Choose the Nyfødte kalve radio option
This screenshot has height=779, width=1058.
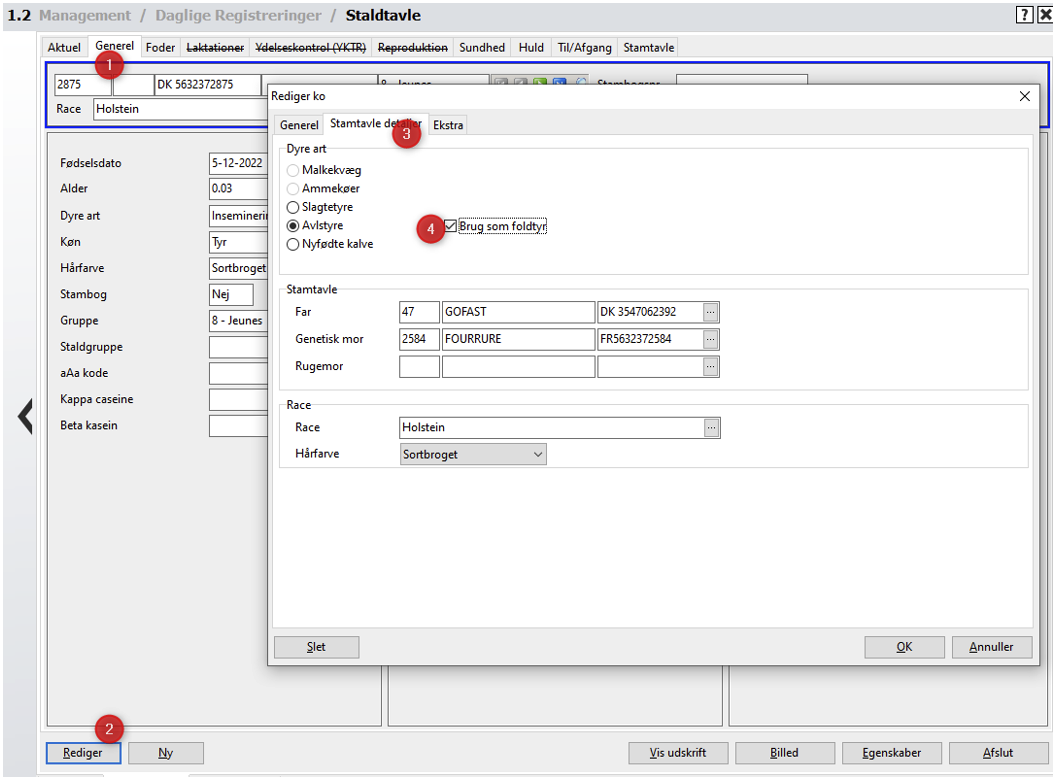[293, 244]
